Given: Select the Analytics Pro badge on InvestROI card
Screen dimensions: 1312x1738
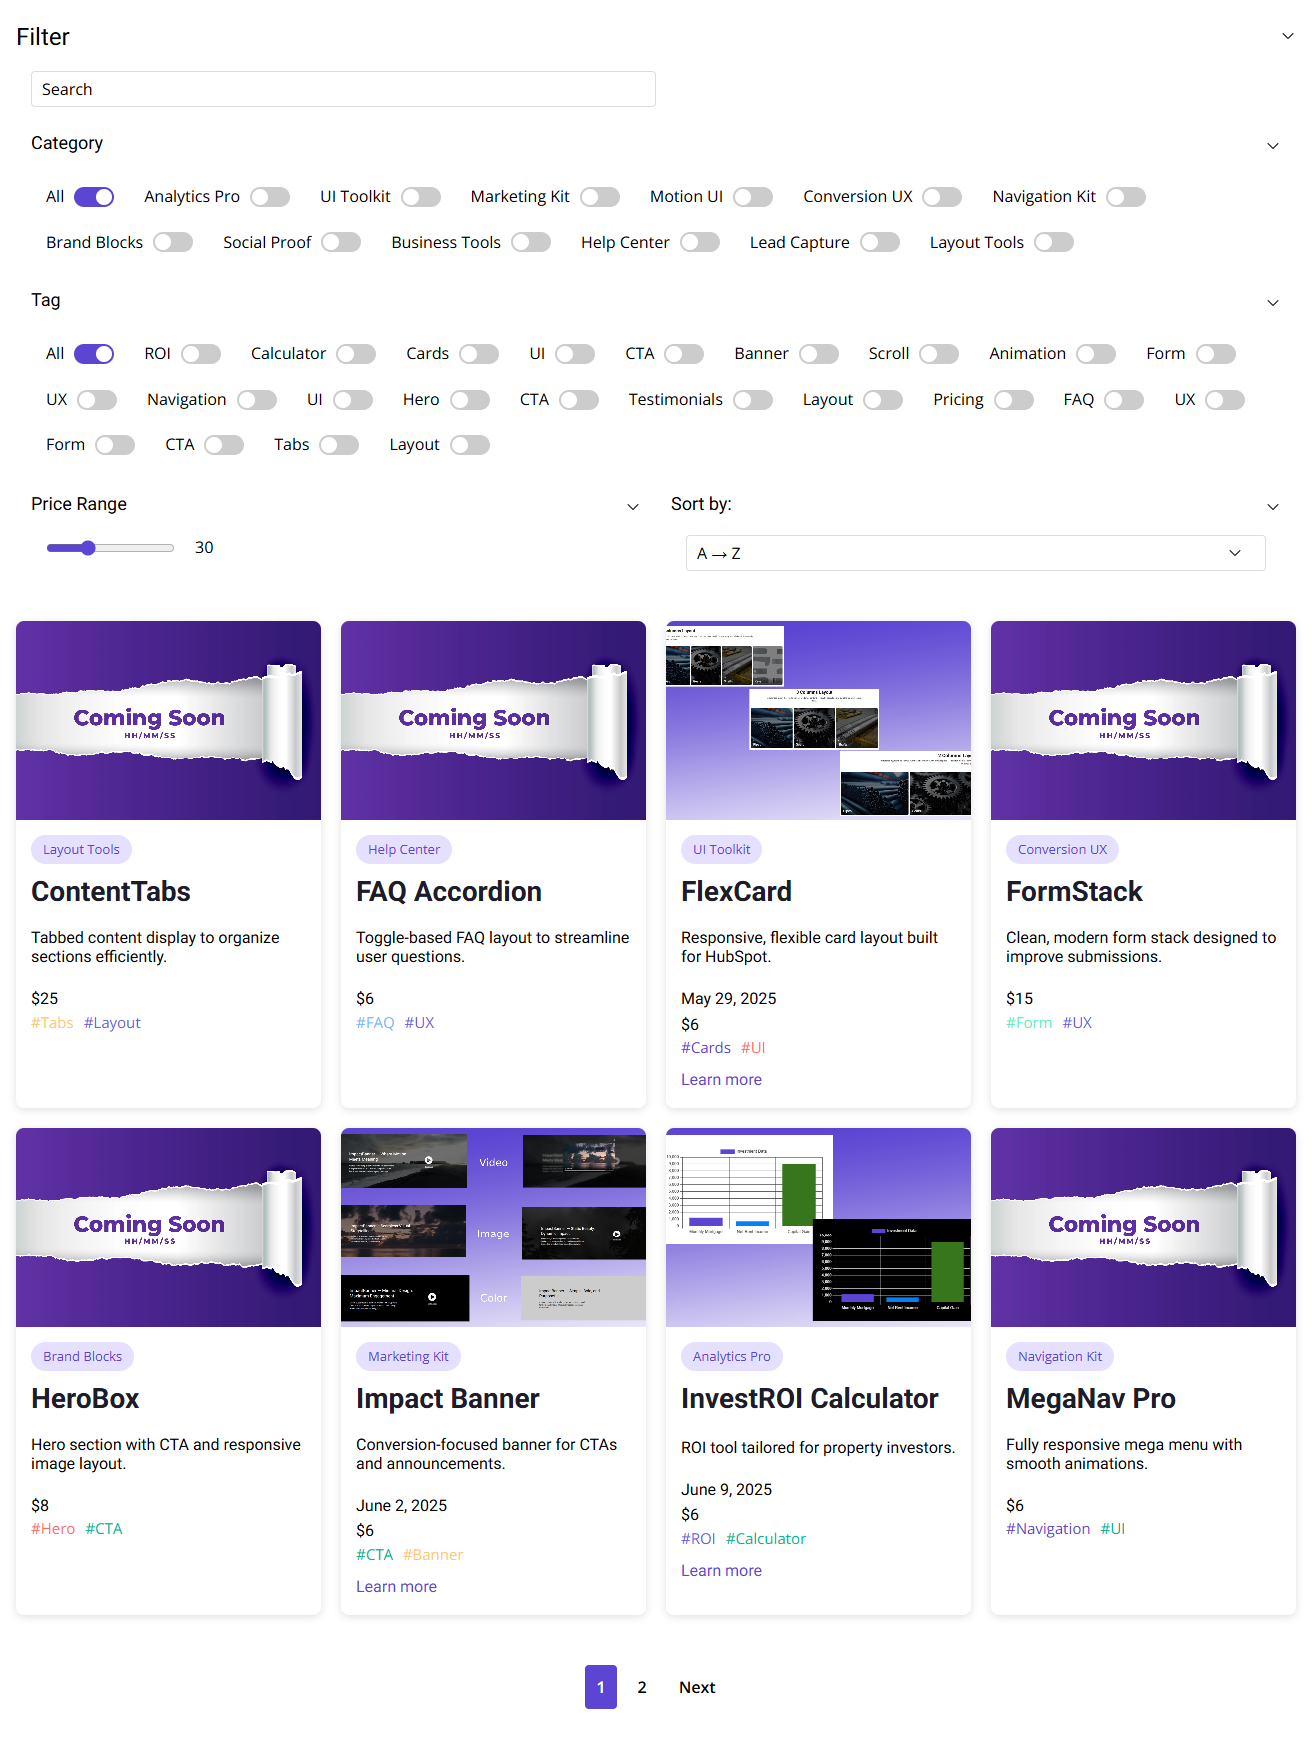Looking at the screenshot, I should tap(731, 1356).
